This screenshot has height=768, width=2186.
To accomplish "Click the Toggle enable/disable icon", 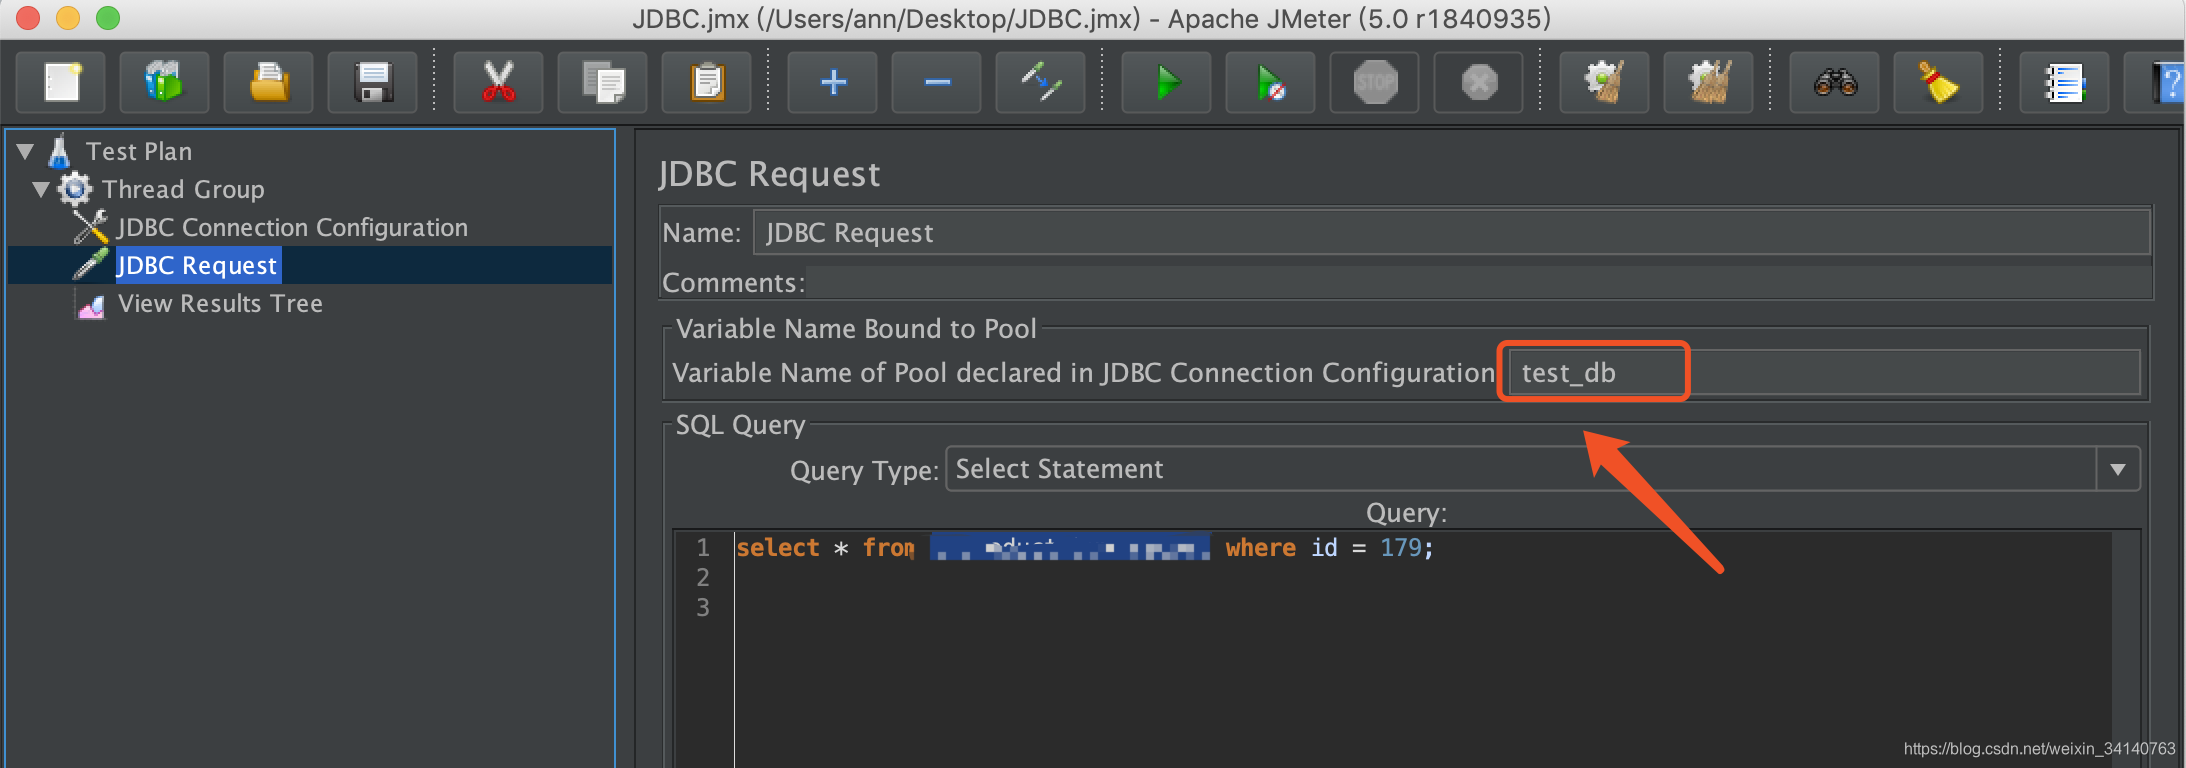I will (x=1041, y=82).
